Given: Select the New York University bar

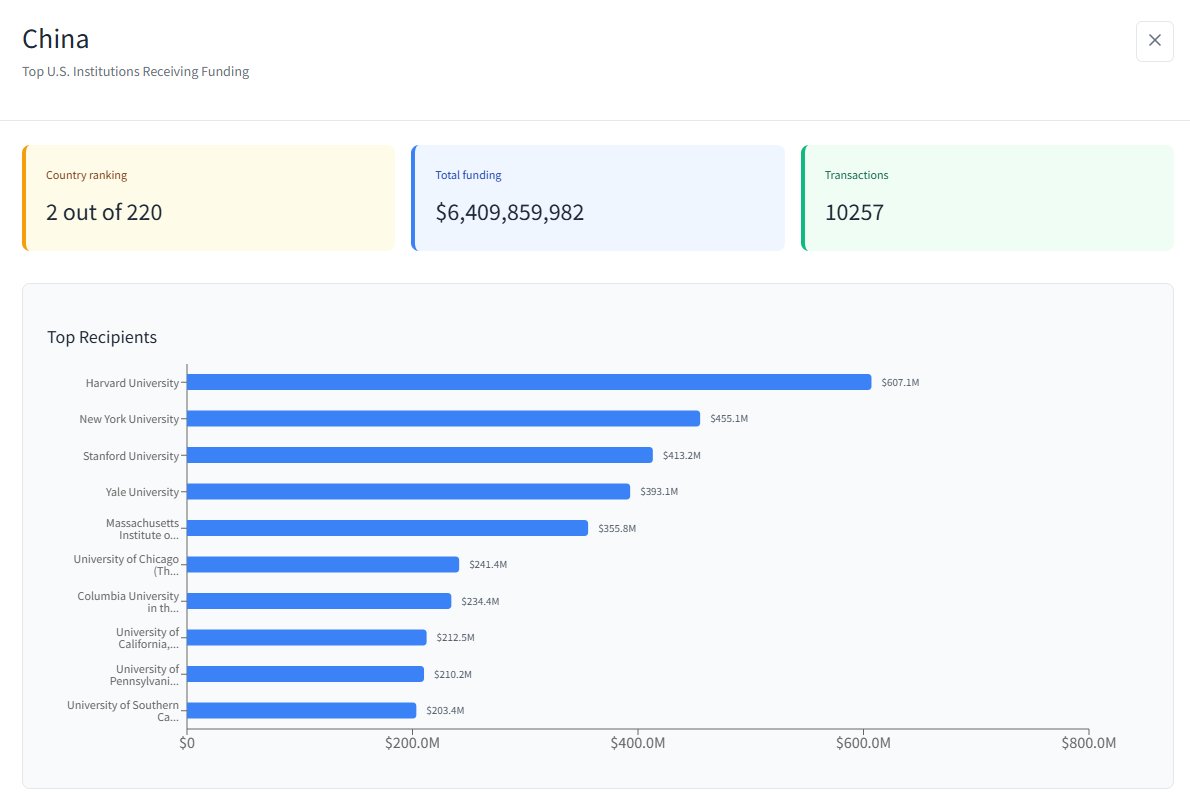Looking at the screenshot, I should point(443,418).
